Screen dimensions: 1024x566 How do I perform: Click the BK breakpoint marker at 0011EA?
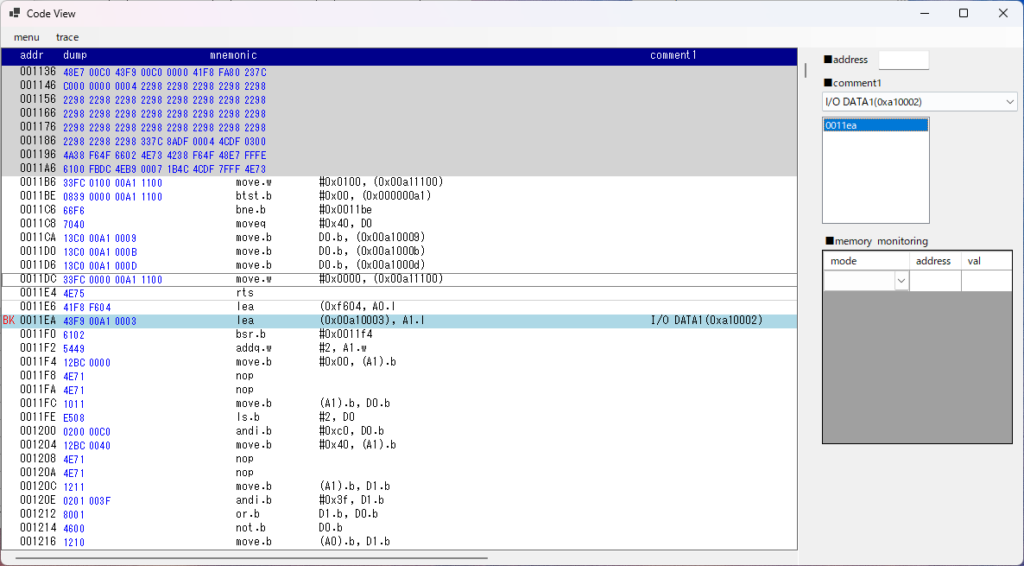coord(9,321)
